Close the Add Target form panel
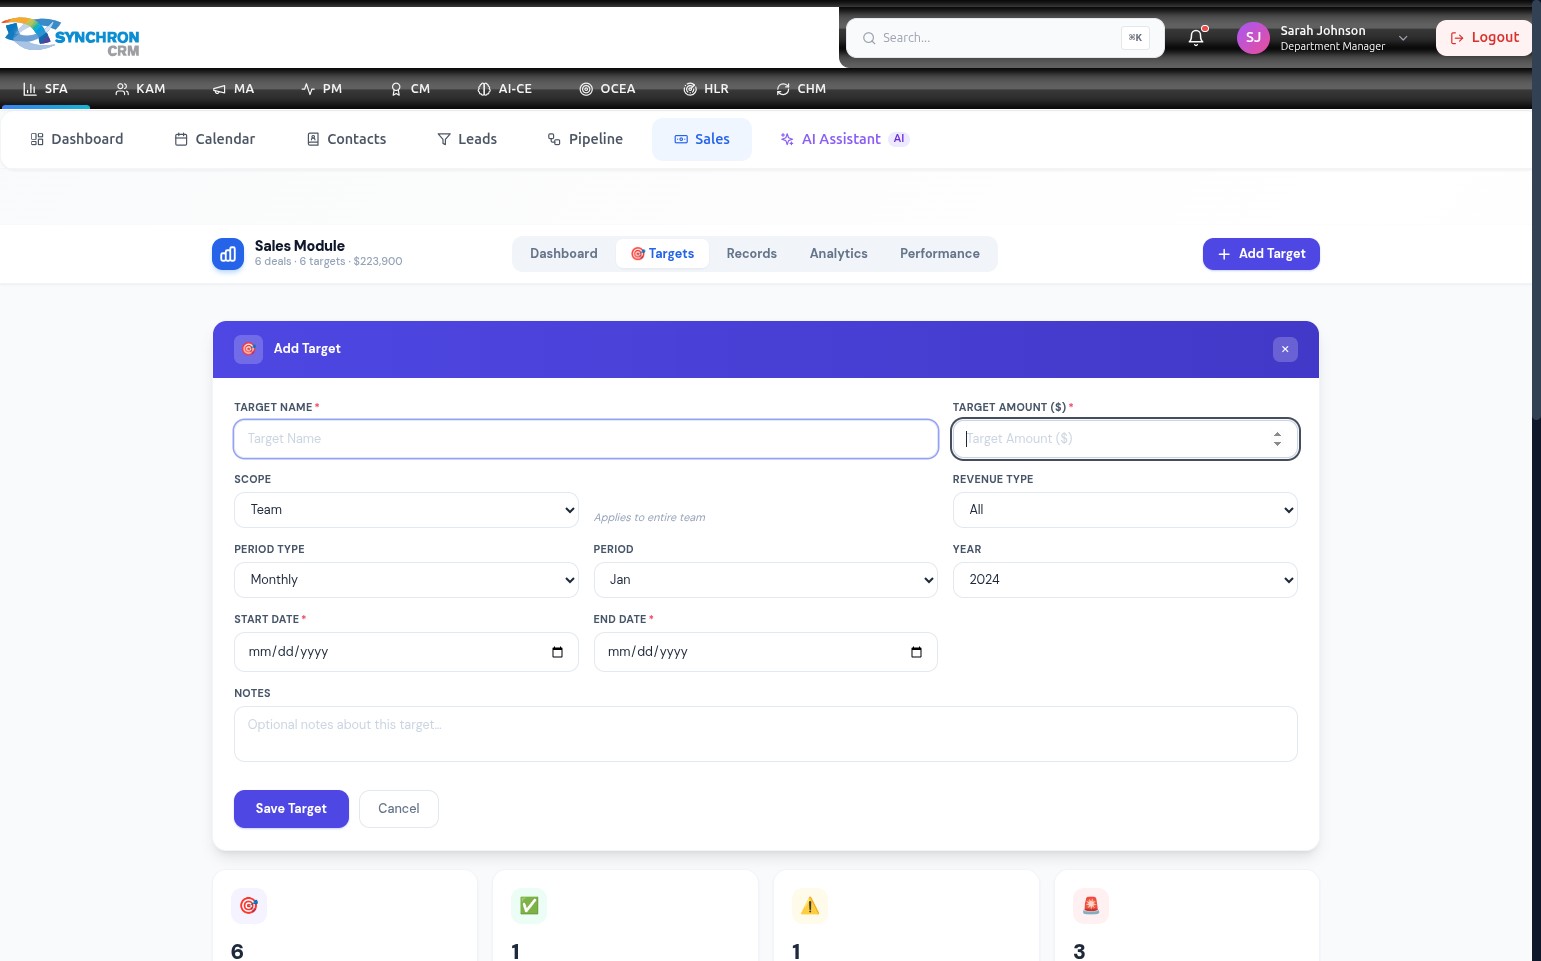1541x961 pixels. tap(1285, 349)
